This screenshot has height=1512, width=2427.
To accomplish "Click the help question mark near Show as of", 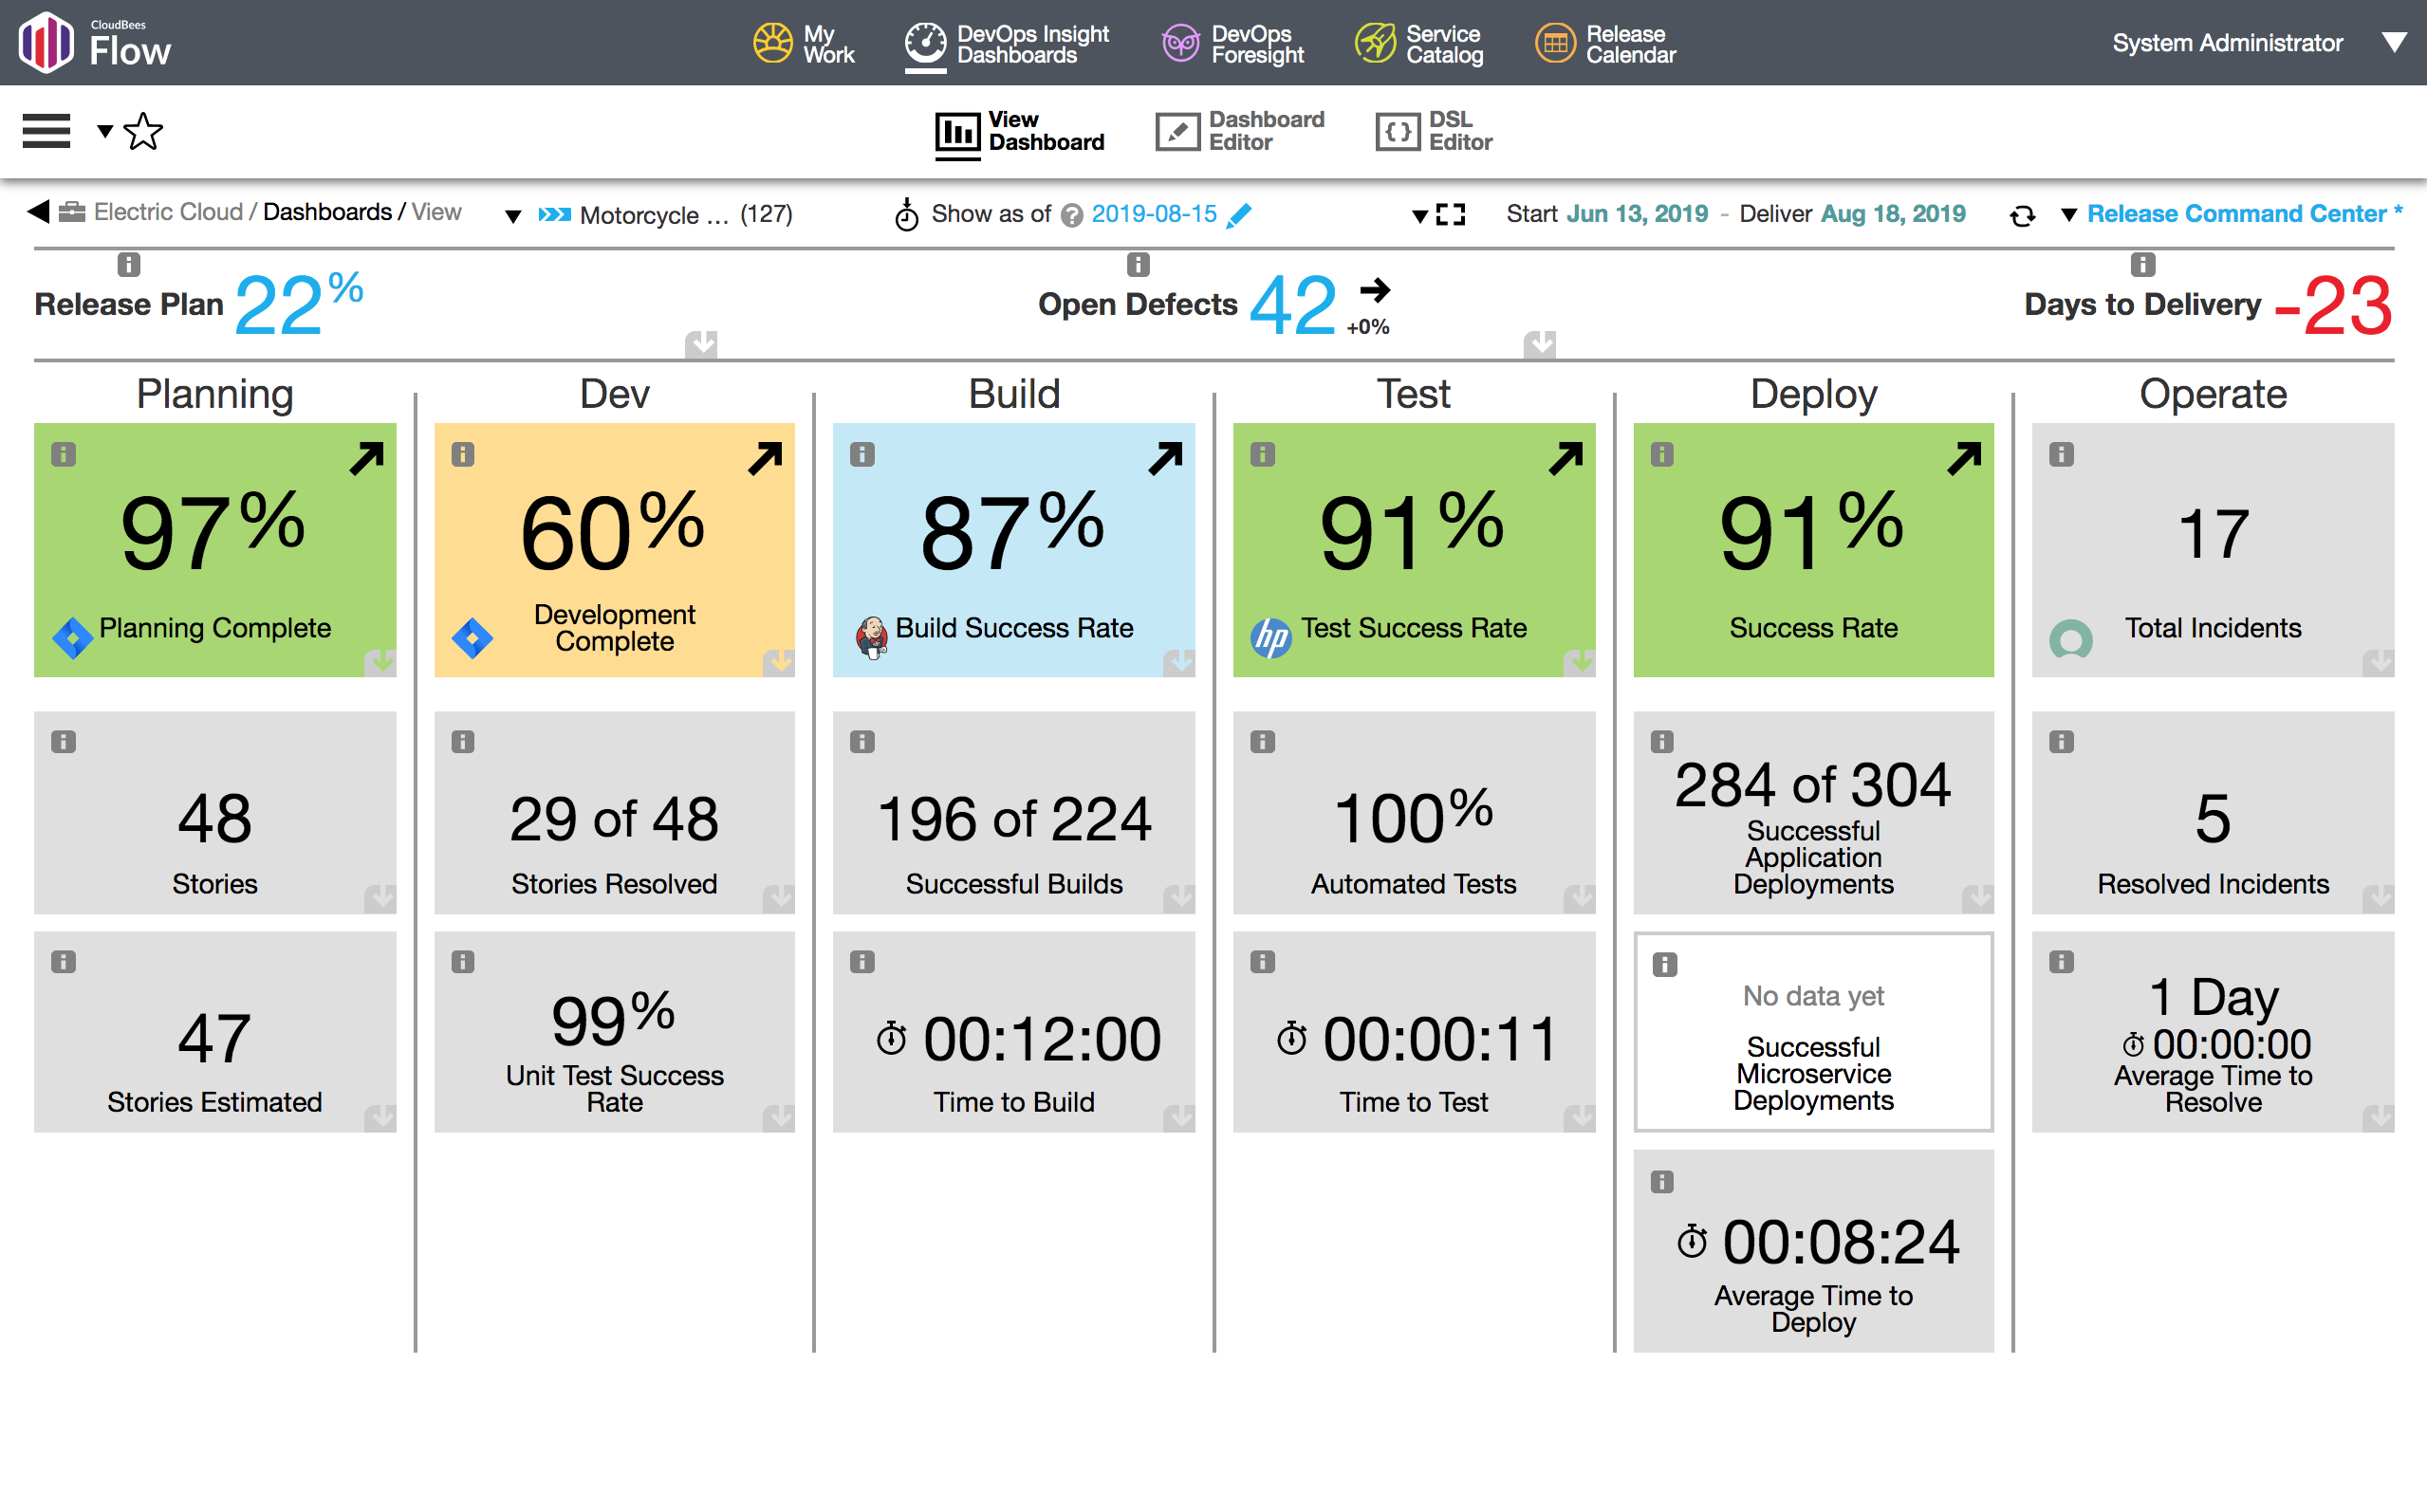I will pos(1071,215).
